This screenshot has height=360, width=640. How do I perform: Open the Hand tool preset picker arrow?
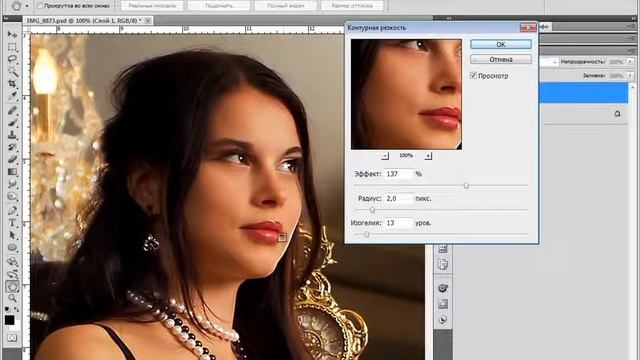click(27, 6)
